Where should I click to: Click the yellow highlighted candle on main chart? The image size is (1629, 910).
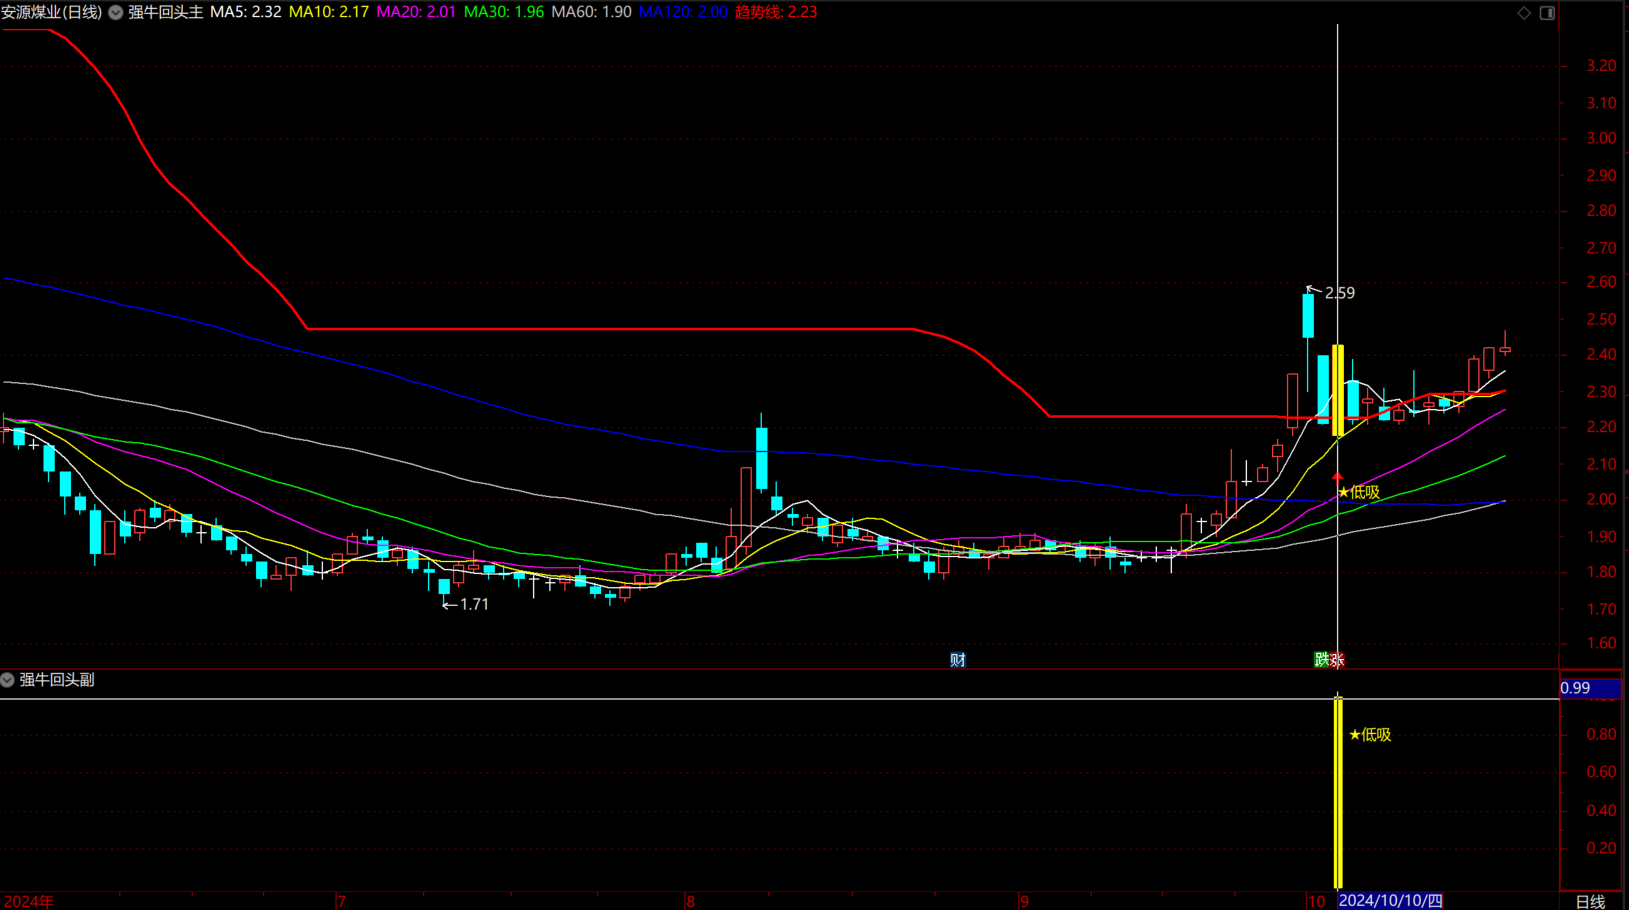coord(1338,390)
